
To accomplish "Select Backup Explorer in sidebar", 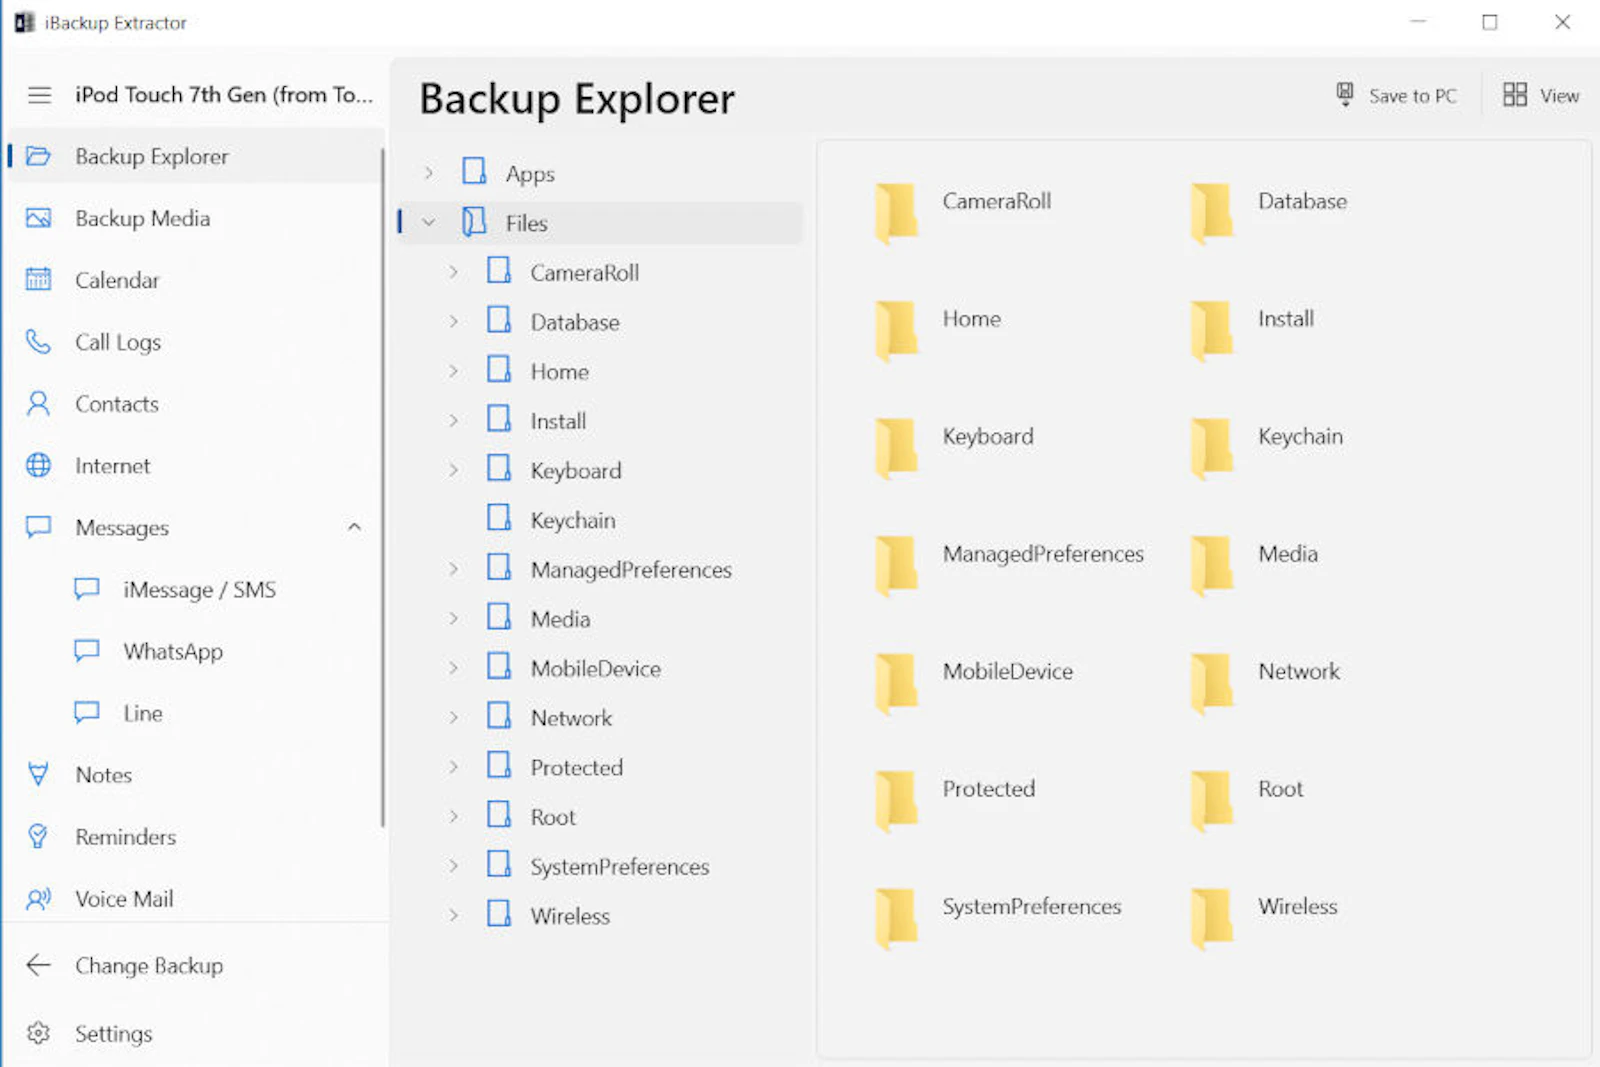I will coord(195,156).
